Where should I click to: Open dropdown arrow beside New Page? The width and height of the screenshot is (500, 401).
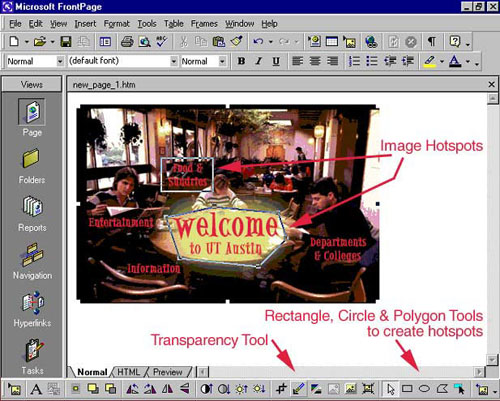[x=27, y=42]
